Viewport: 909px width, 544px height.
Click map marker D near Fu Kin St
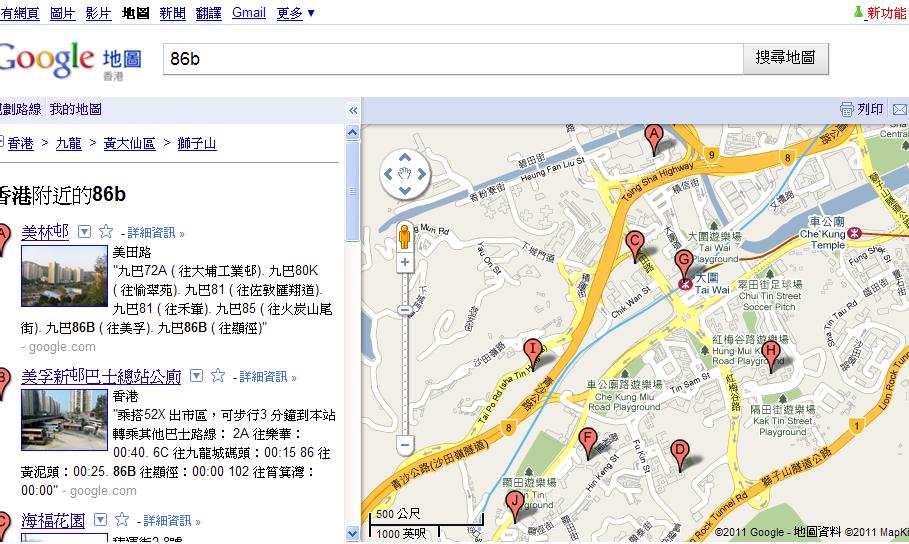tap(679, 455)
